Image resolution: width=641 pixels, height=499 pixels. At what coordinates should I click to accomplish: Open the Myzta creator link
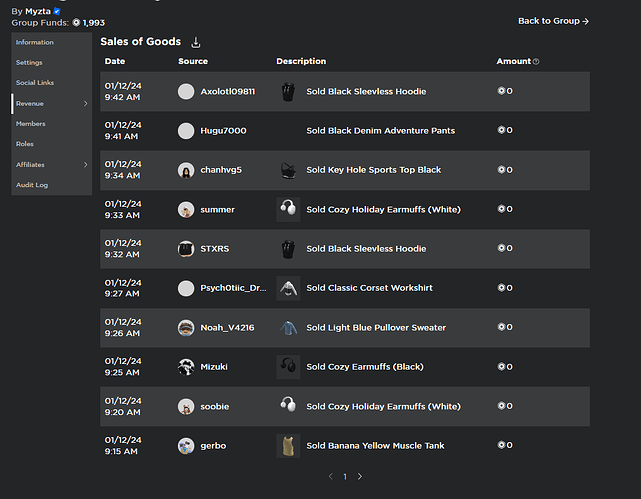38,11
